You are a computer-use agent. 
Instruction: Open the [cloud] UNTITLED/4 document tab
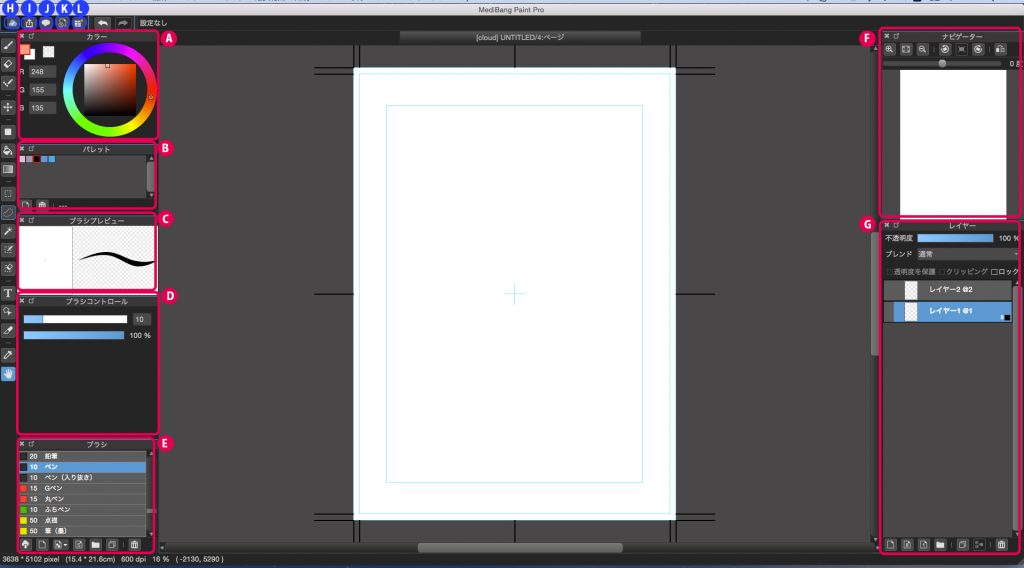point(520,38)
